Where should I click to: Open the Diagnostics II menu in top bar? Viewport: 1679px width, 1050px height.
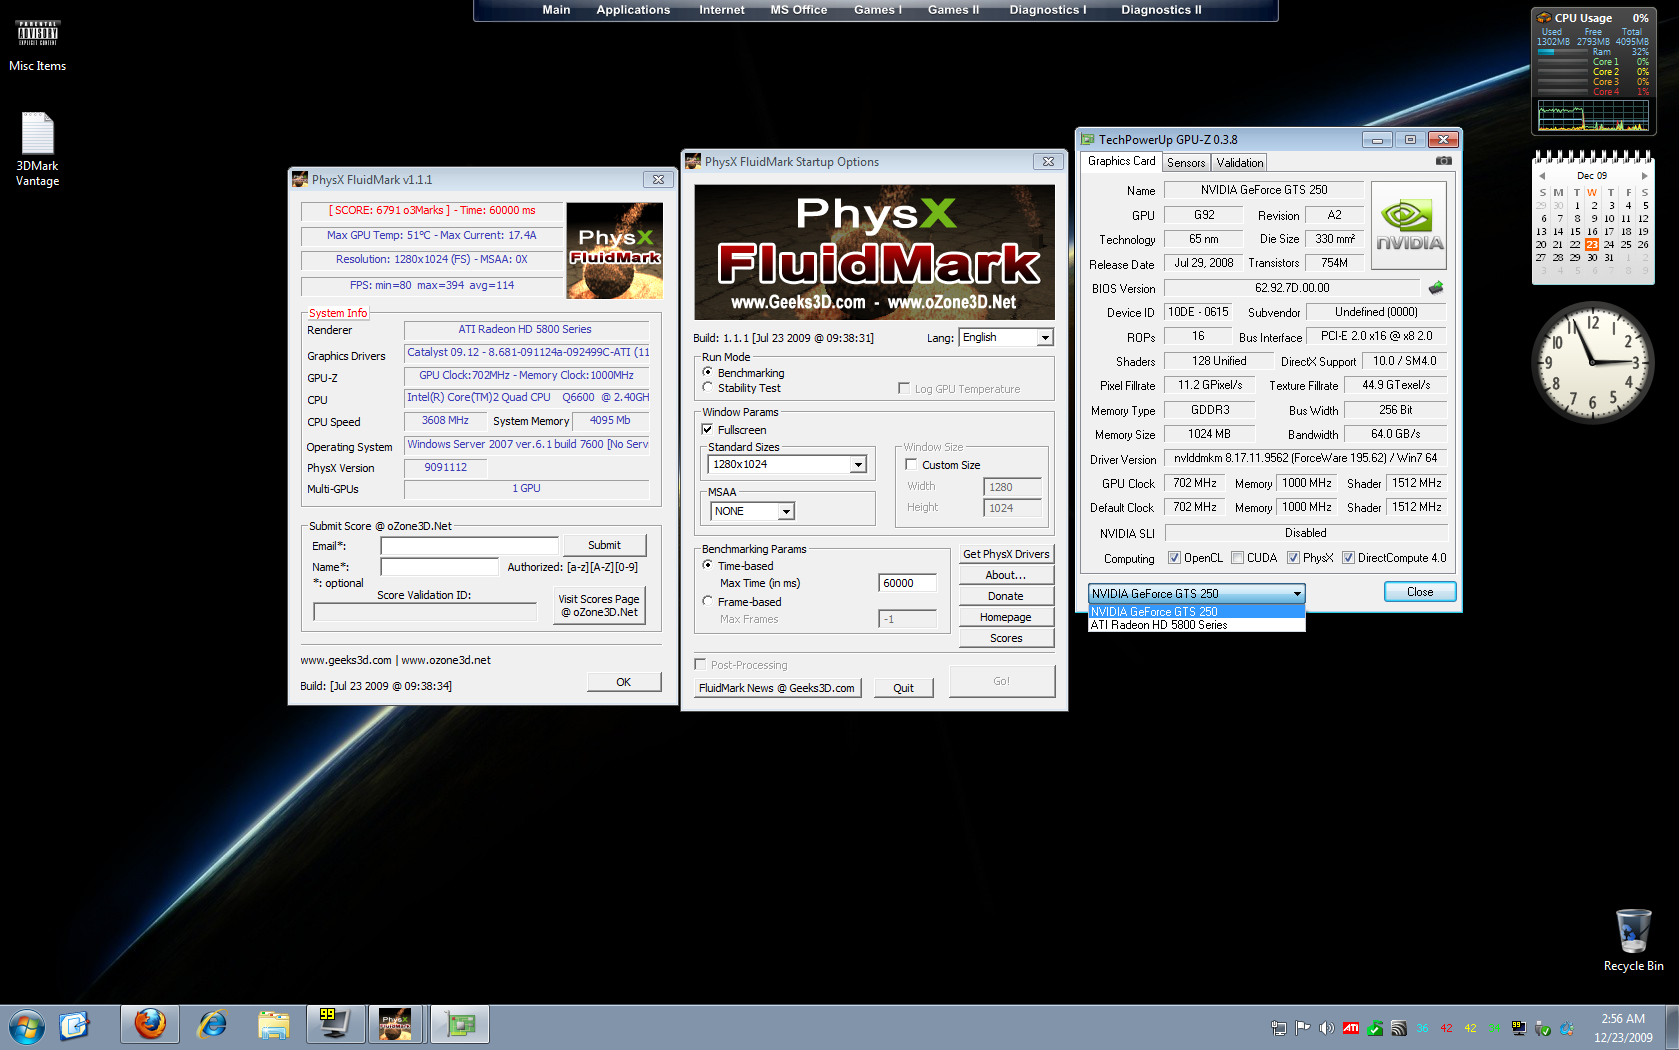pos(1161,10)
